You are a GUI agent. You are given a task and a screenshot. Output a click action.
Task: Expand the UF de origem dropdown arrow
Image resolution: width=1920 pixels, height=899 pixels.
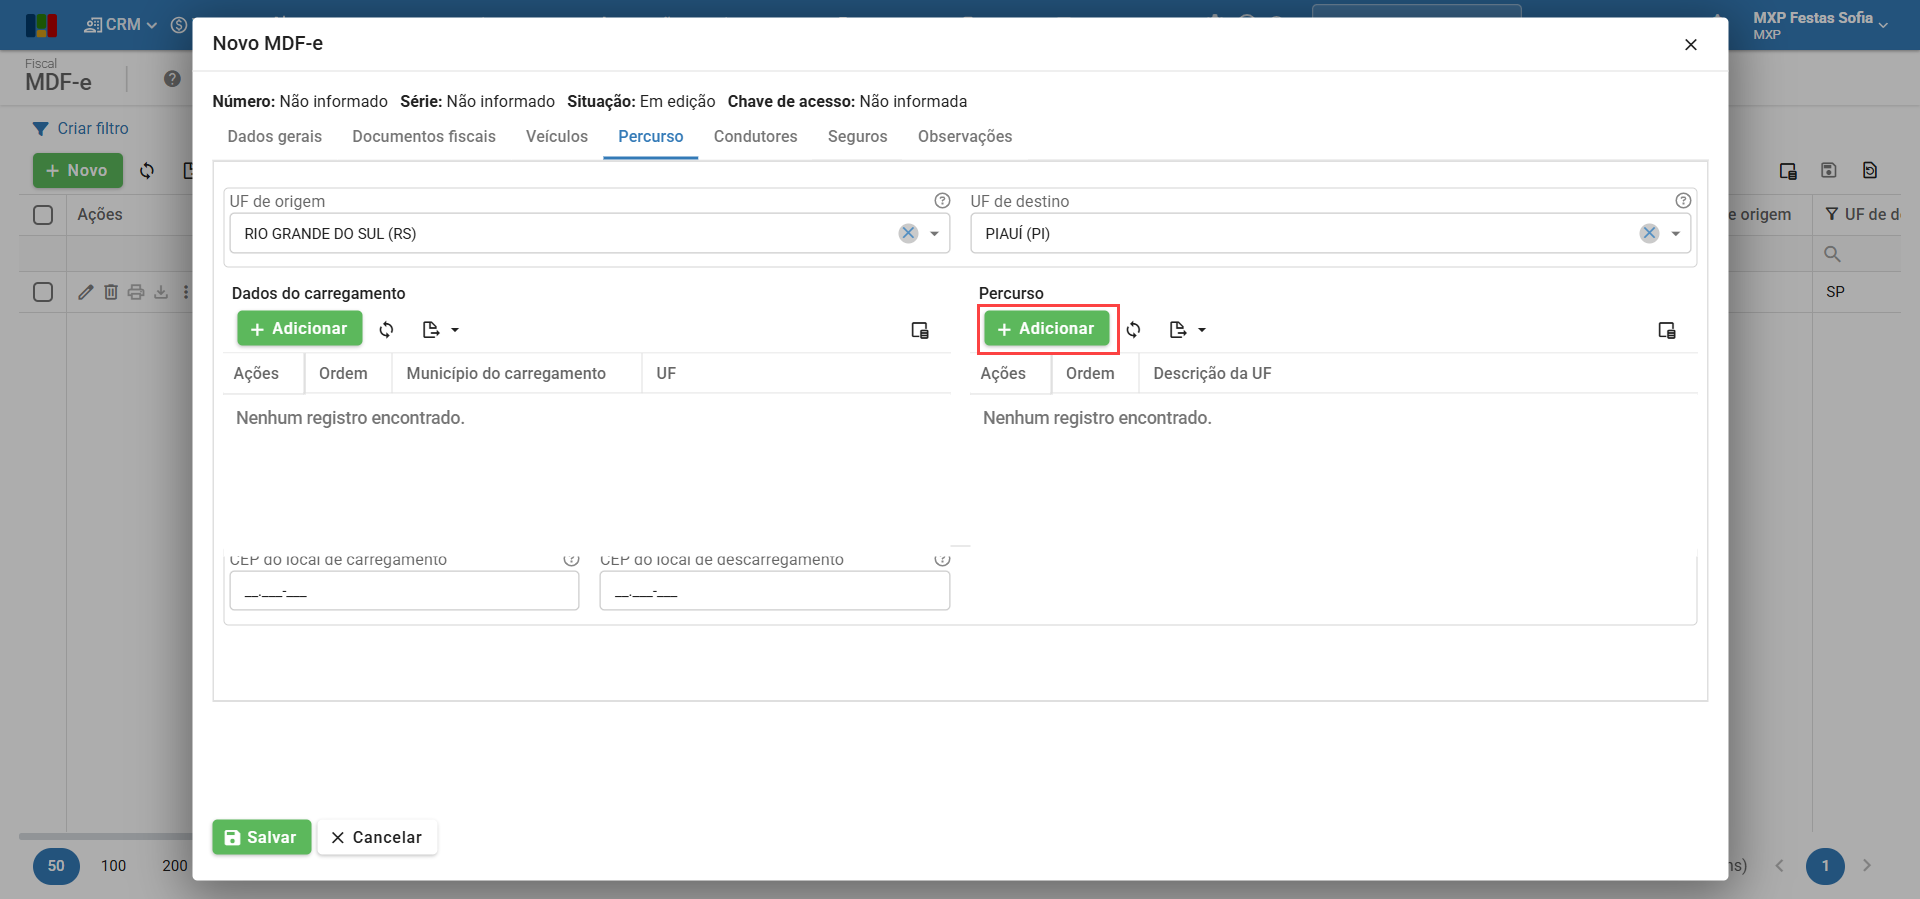coord(934,234)
